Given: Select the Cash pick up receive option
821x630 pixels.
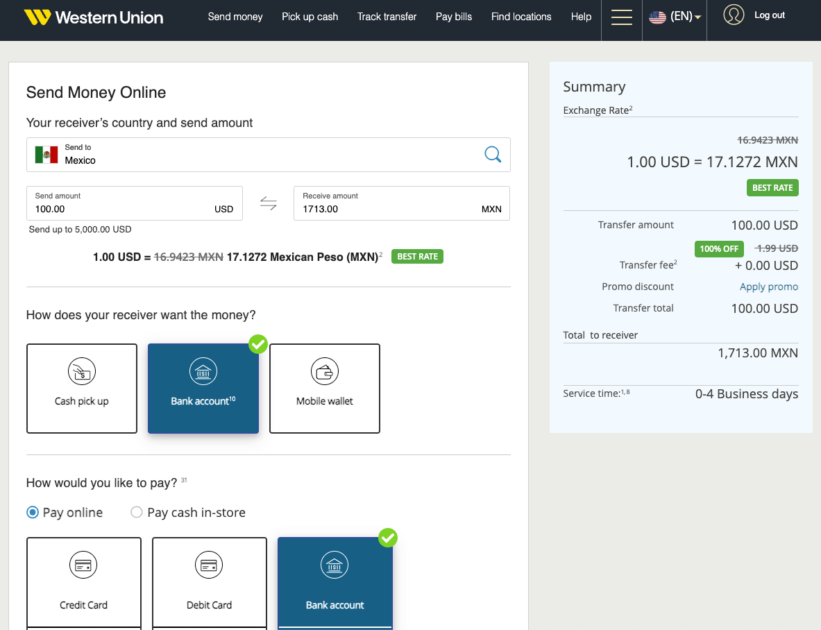Looking at the screenshot, I should click(x=82, y=388).
